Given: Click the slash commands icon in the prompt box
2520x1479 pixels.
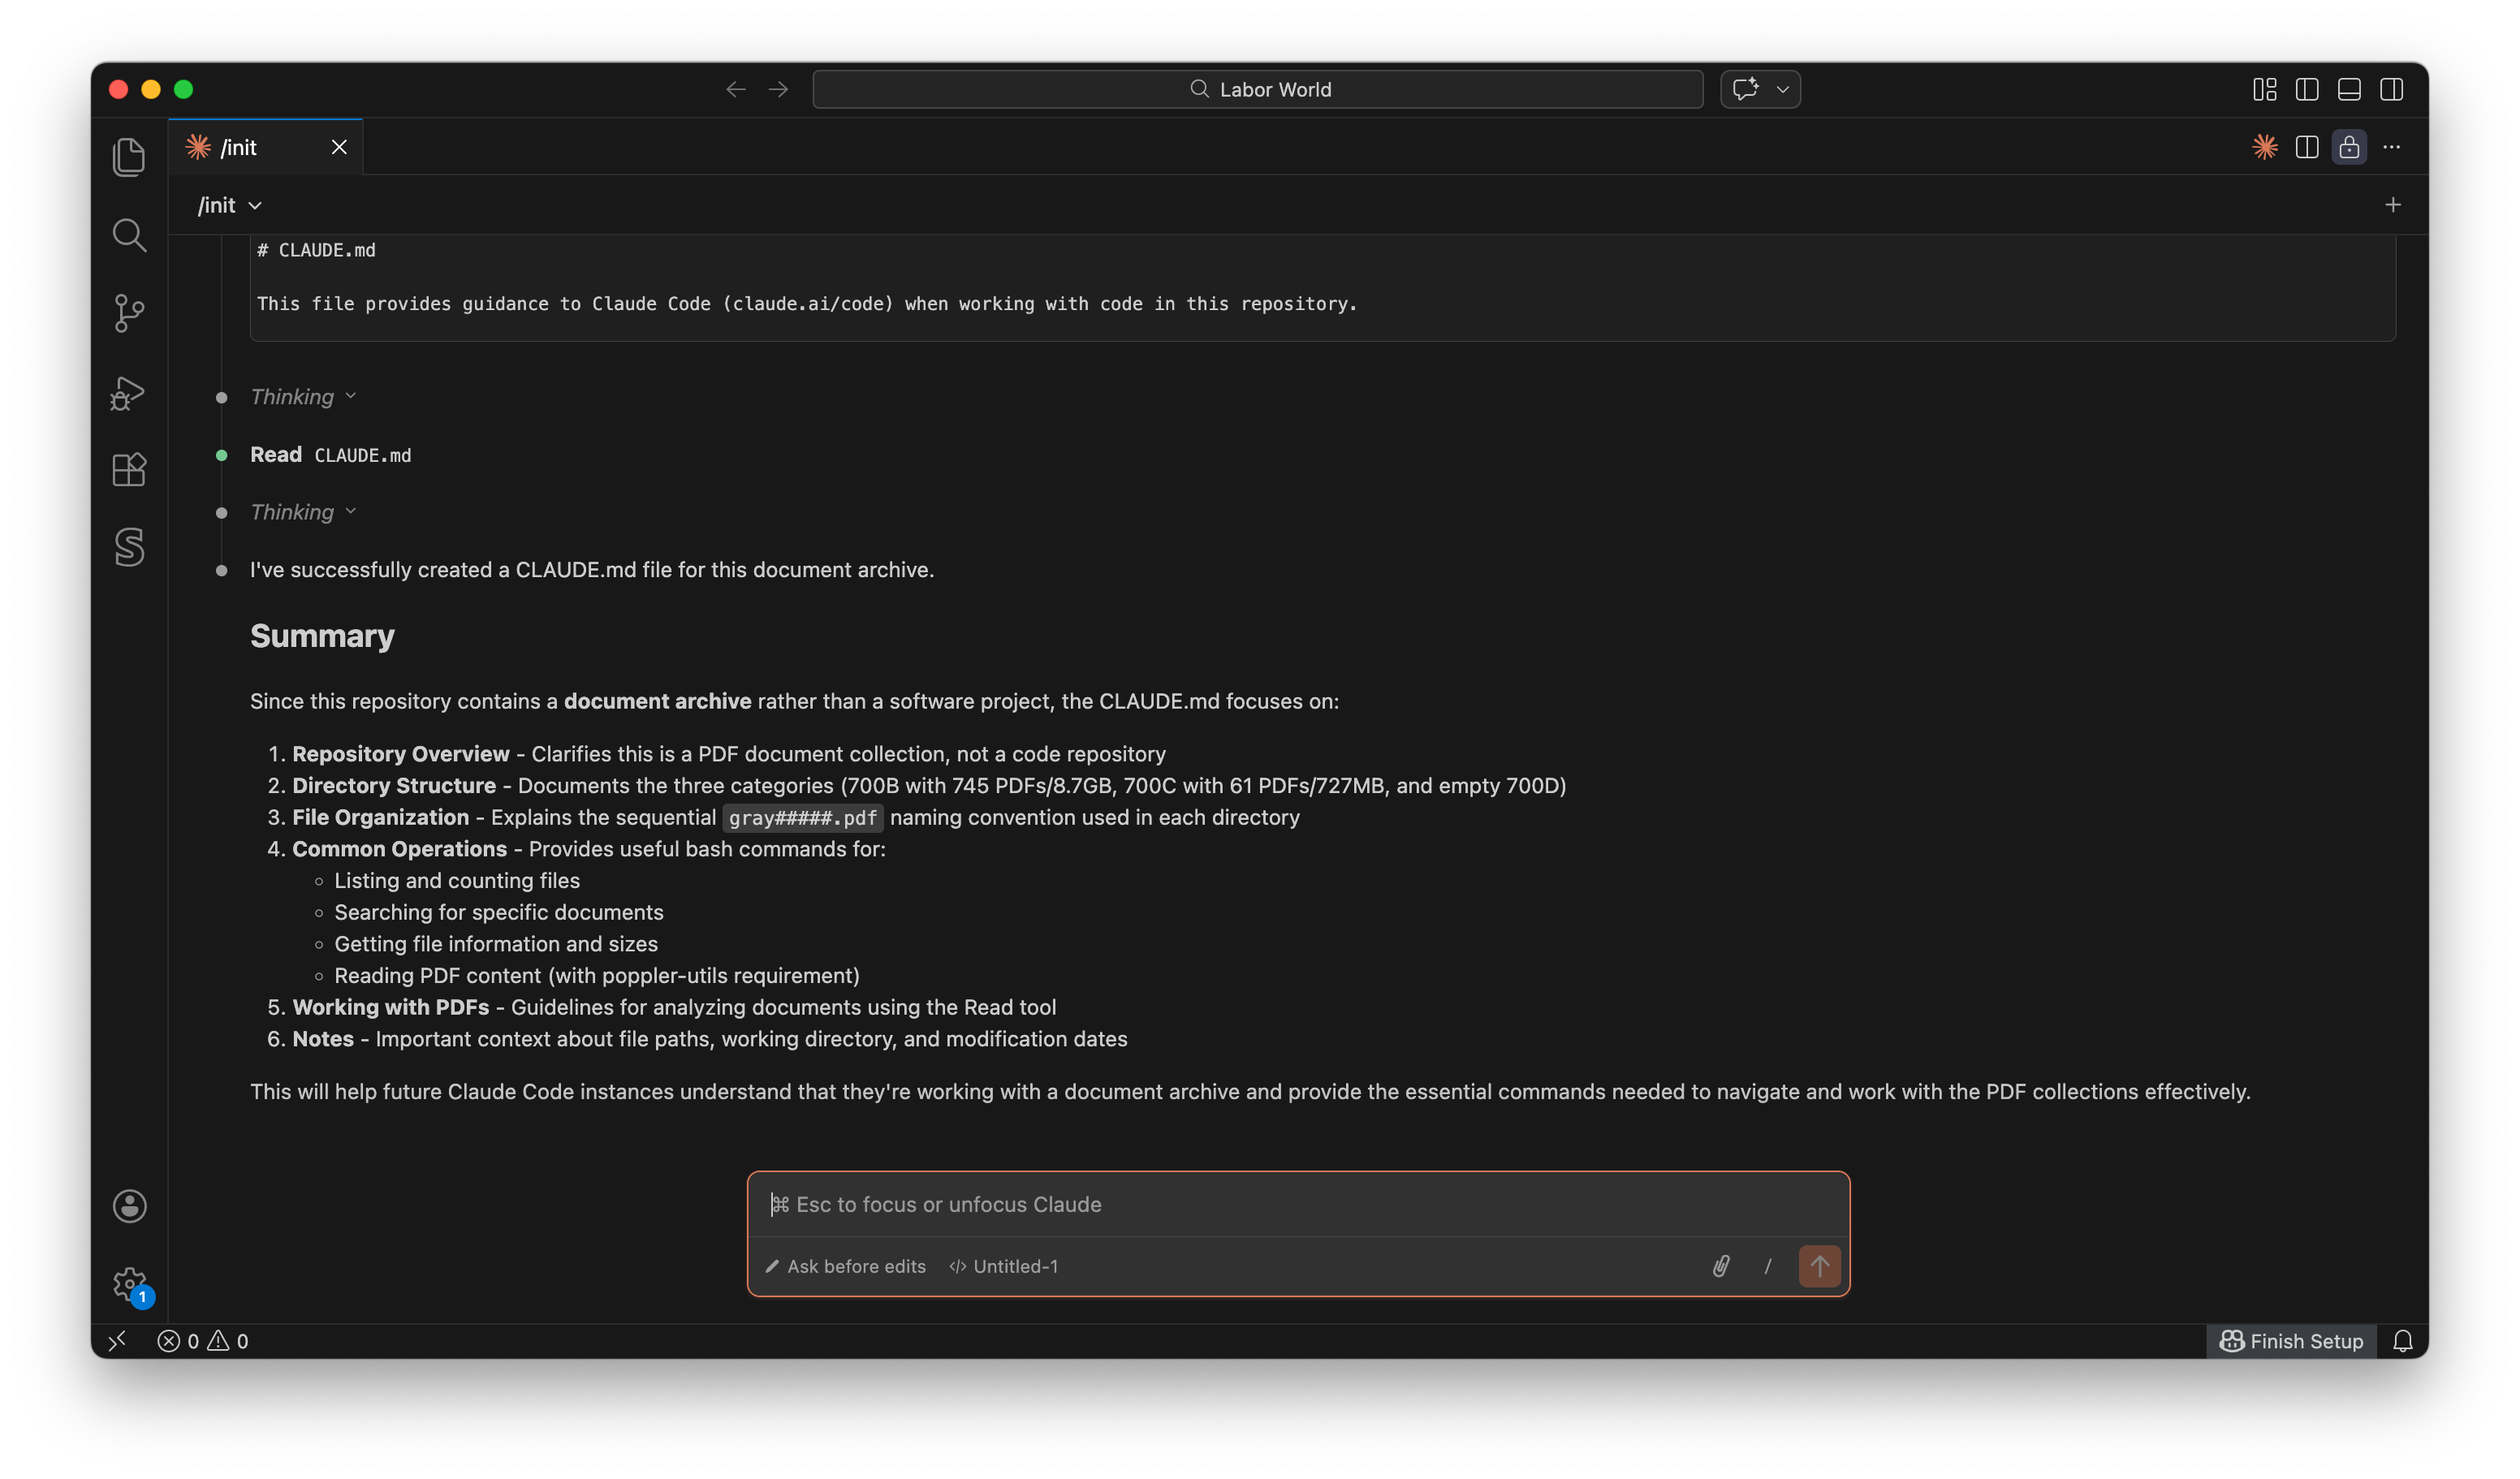Looking at the screenshot, I should [x=1768, y=1266].
